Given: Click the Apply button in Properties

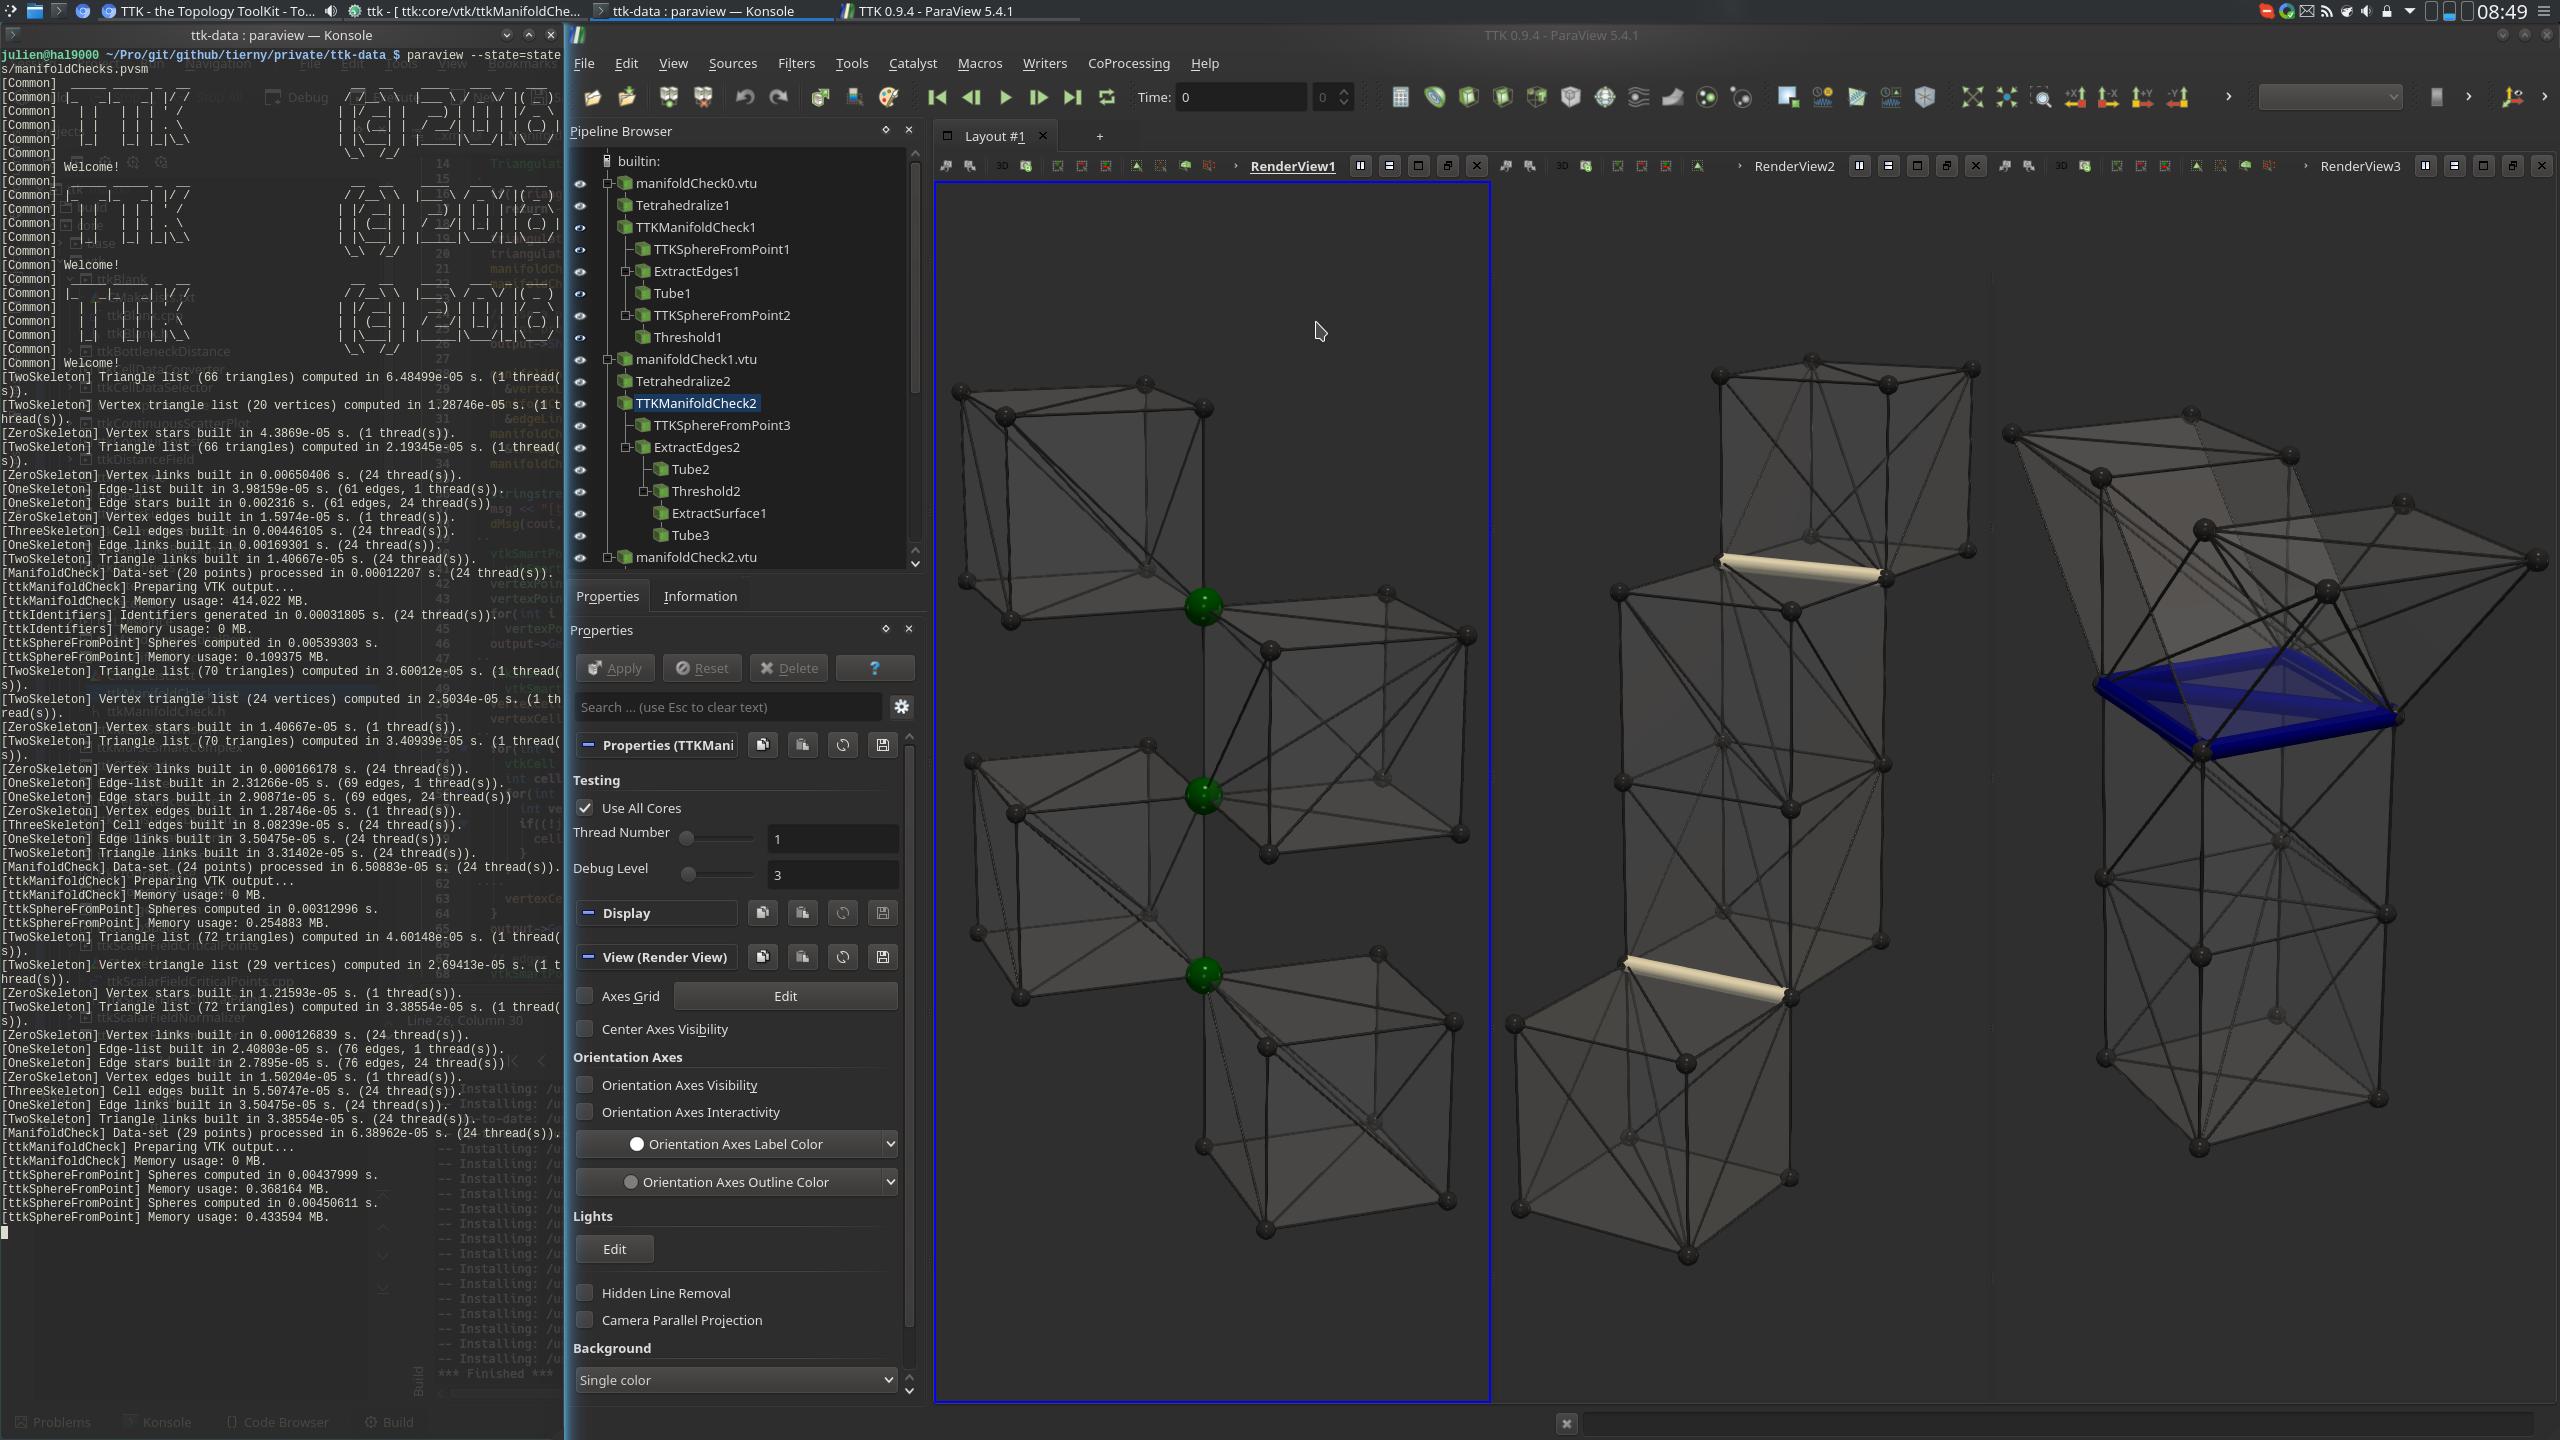Looking at the screenshot, I should [x=619, y=668].
